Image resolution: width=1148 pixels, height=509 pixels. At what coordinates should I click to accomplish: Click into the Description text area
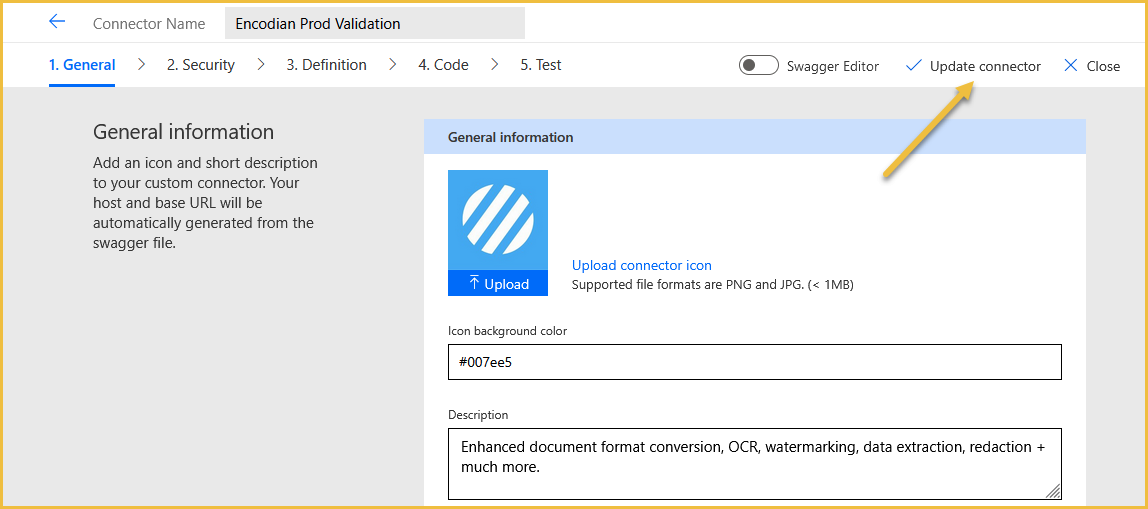click(x=755, y=464)
